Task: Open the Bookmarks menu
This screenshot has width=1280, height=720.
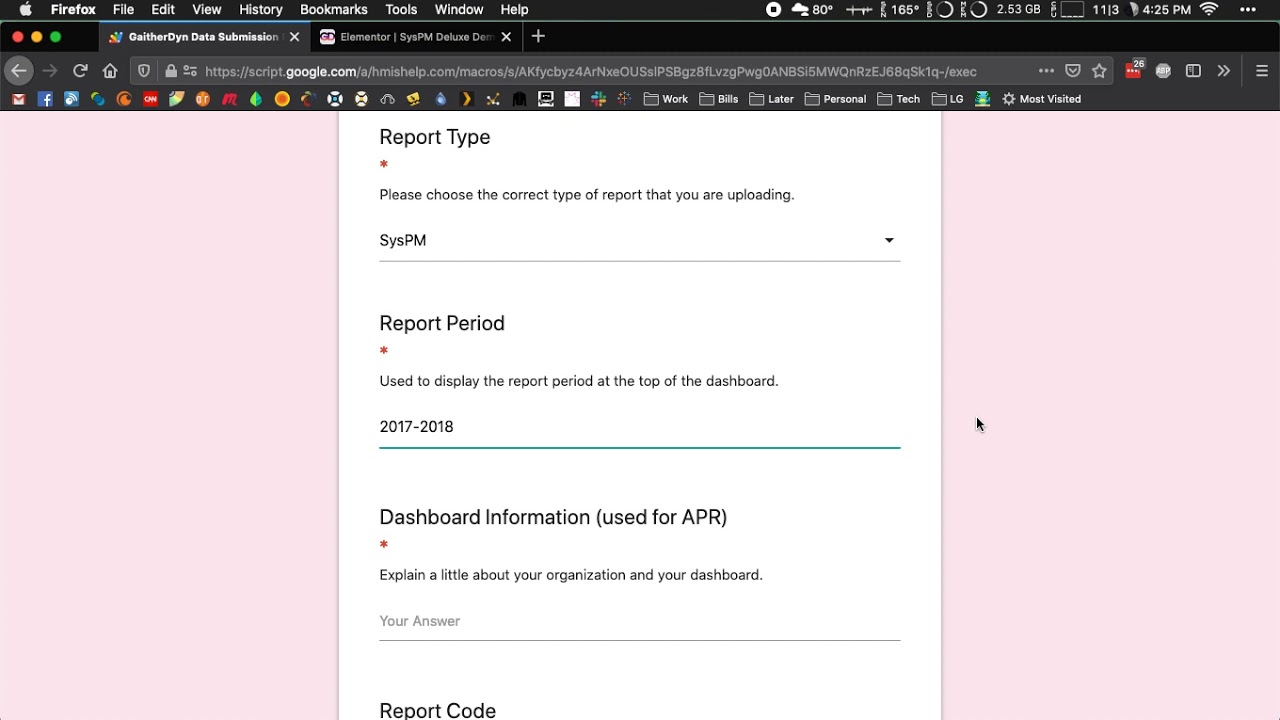Action: pyautogui.click(x=334, y=9)
